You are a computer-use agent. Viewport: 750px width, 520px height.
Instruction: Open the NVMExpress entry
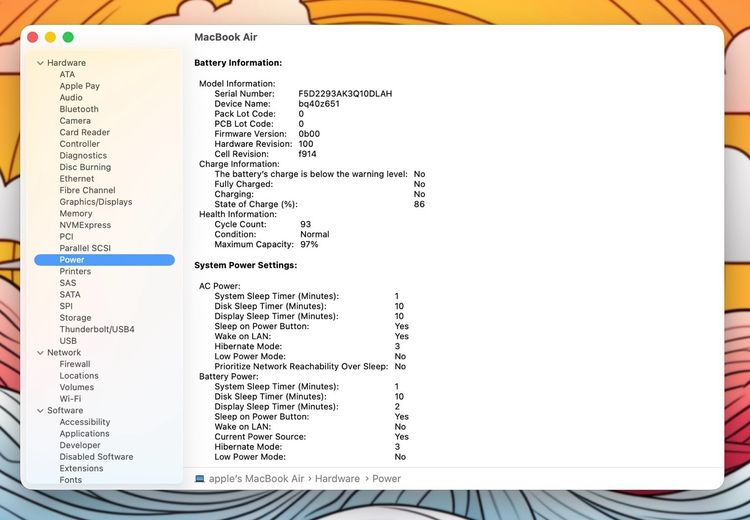pos(85,225)
